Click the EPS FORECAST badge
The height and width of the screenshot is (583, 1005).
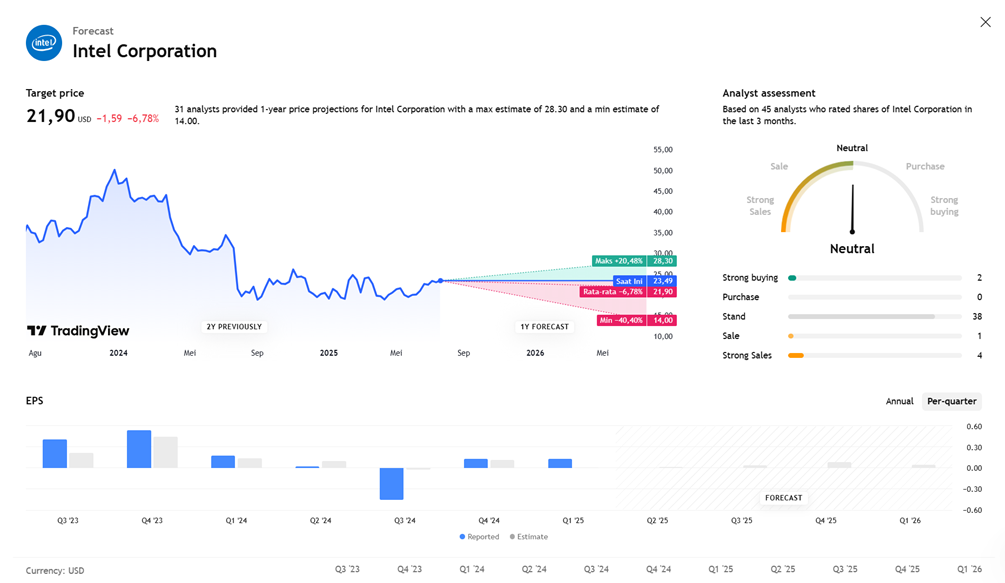tap(783, 498)
